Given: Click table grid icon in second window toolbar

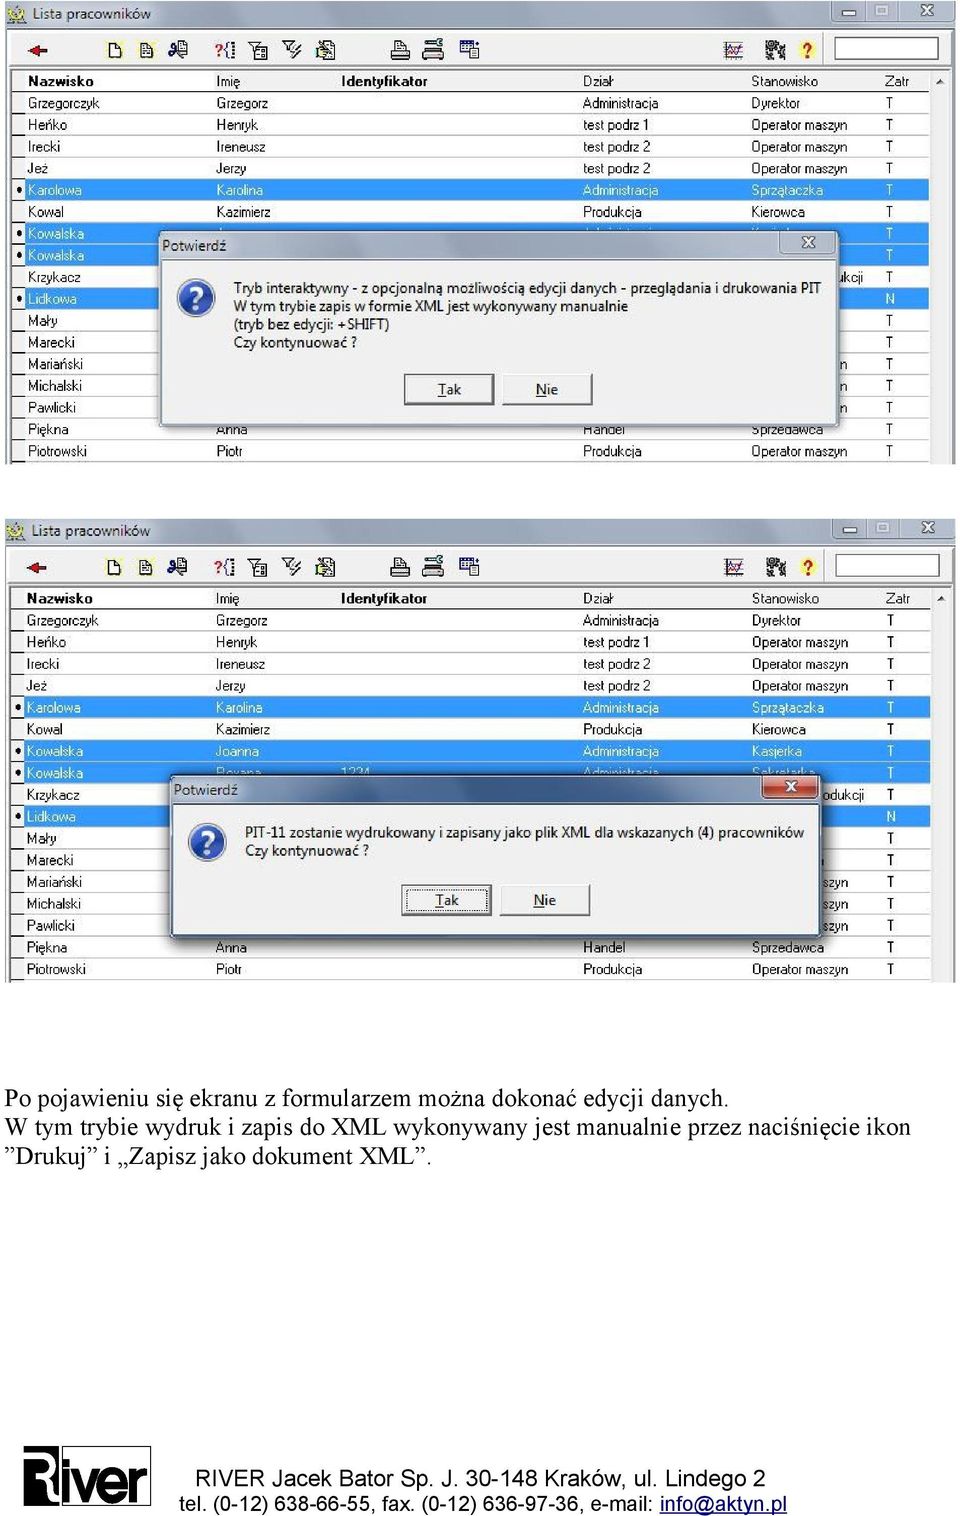Looking at the screenshot, I should coord(469,566).
